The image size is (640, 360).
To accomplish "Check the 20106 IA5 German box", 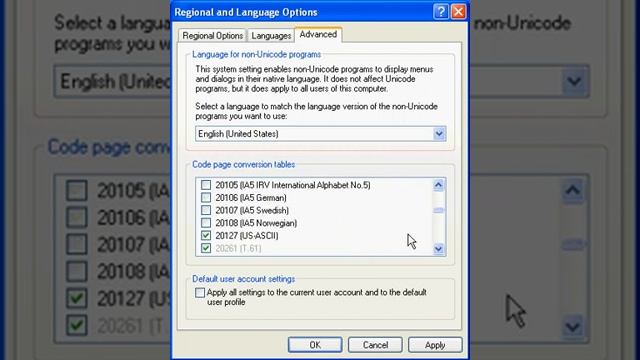I will point(206,198).
